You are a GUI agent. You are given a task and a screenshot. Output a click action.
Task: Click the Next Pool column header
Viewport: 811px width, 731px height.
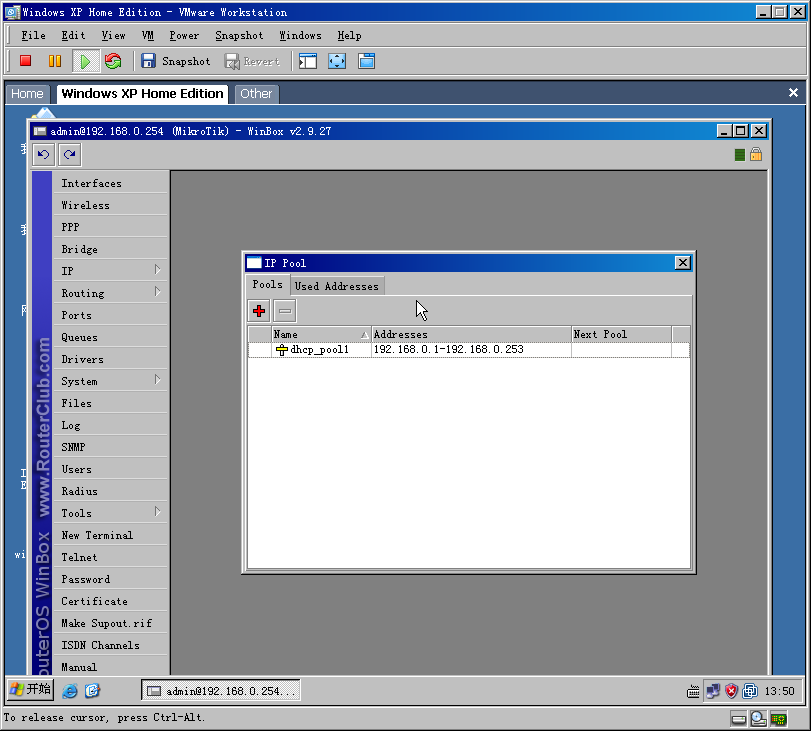622,335
